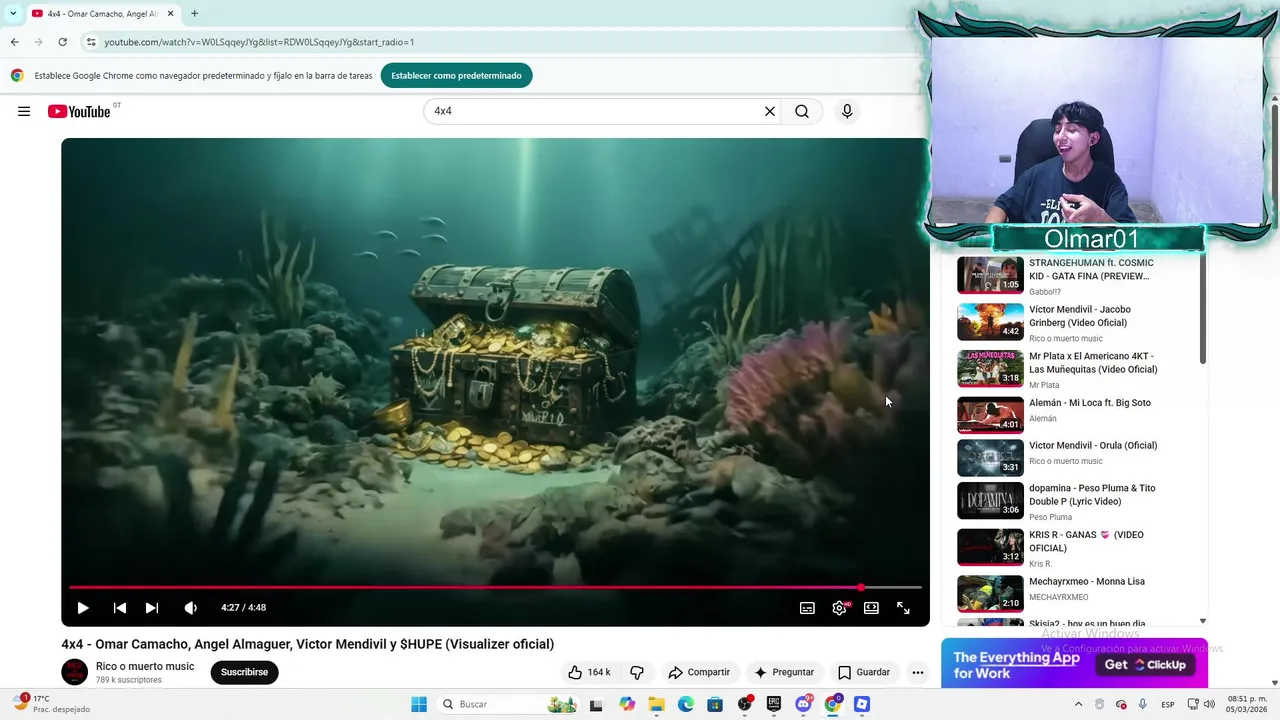Click the ClickUp Get advertisement banner

coord(1074,663)
